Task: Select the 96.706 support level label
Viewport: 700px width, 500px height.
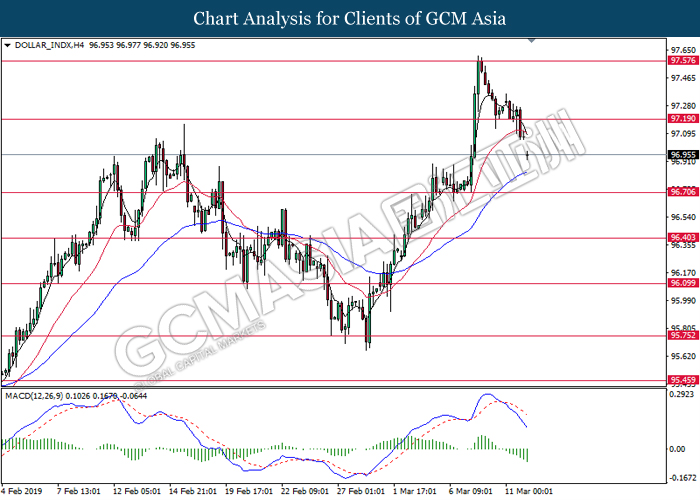Action: [683, 192]
